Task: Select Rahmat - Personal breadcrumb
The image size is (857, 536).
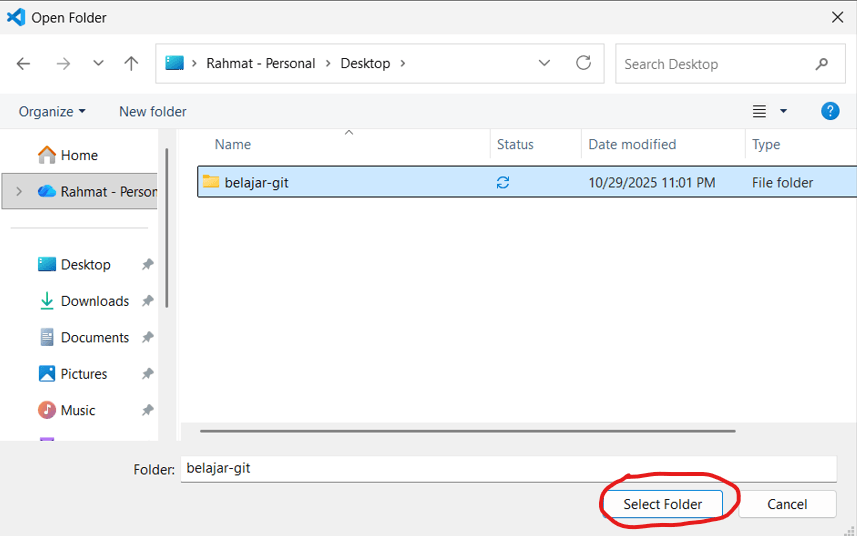Action: tap(261, 63)
